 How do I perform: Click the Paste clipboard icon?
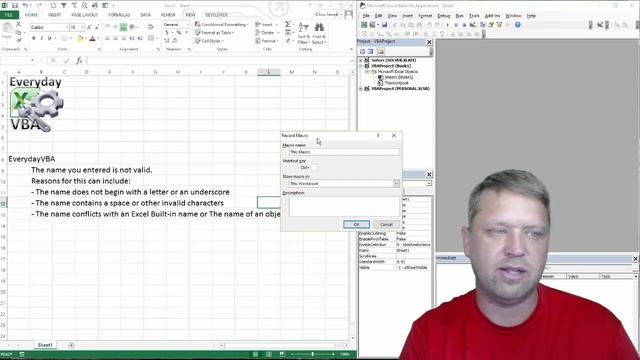[x=7, y=29]
